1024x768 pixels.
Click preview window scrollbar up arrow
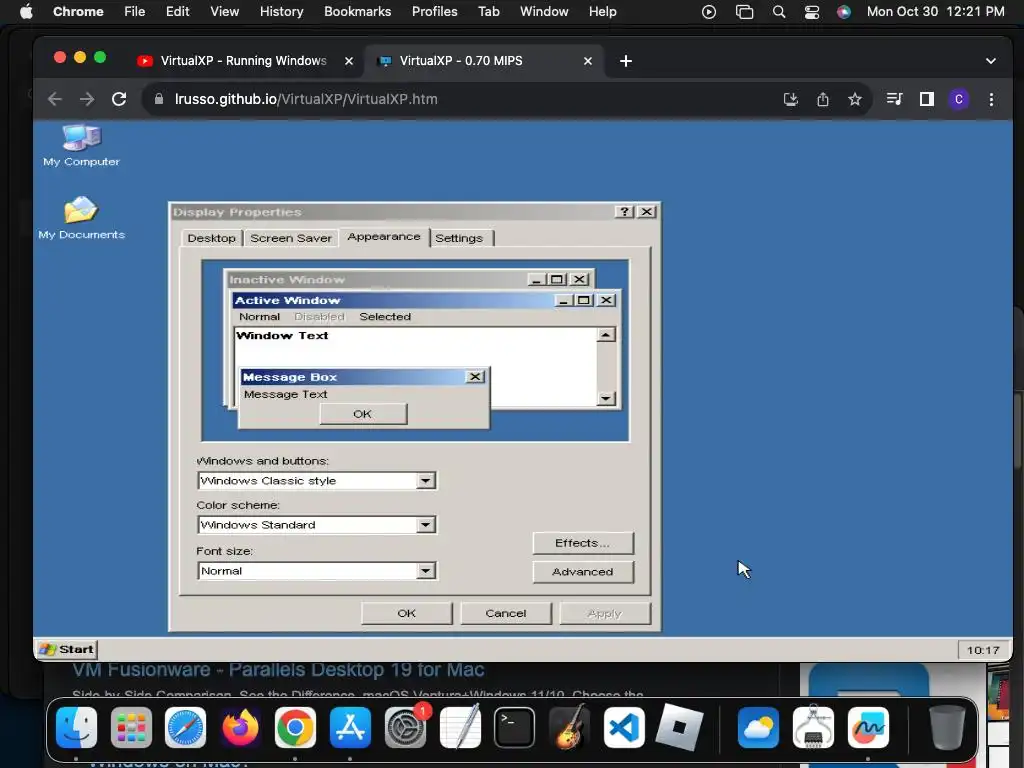[x=606, y=335]
